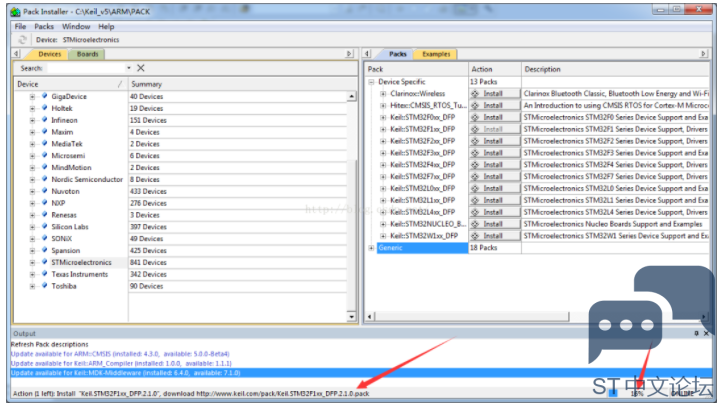Click the Keil::ARM_Compiler update available line
726x410 pixels.
121,363
